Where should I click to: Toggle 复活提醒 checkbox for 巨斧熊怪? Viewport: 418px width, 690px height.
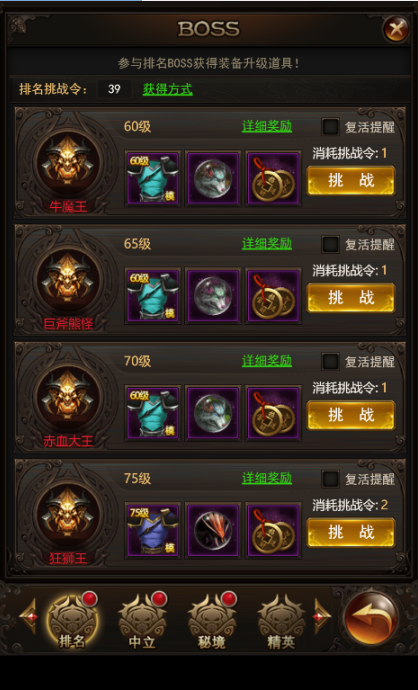point(330,244)
